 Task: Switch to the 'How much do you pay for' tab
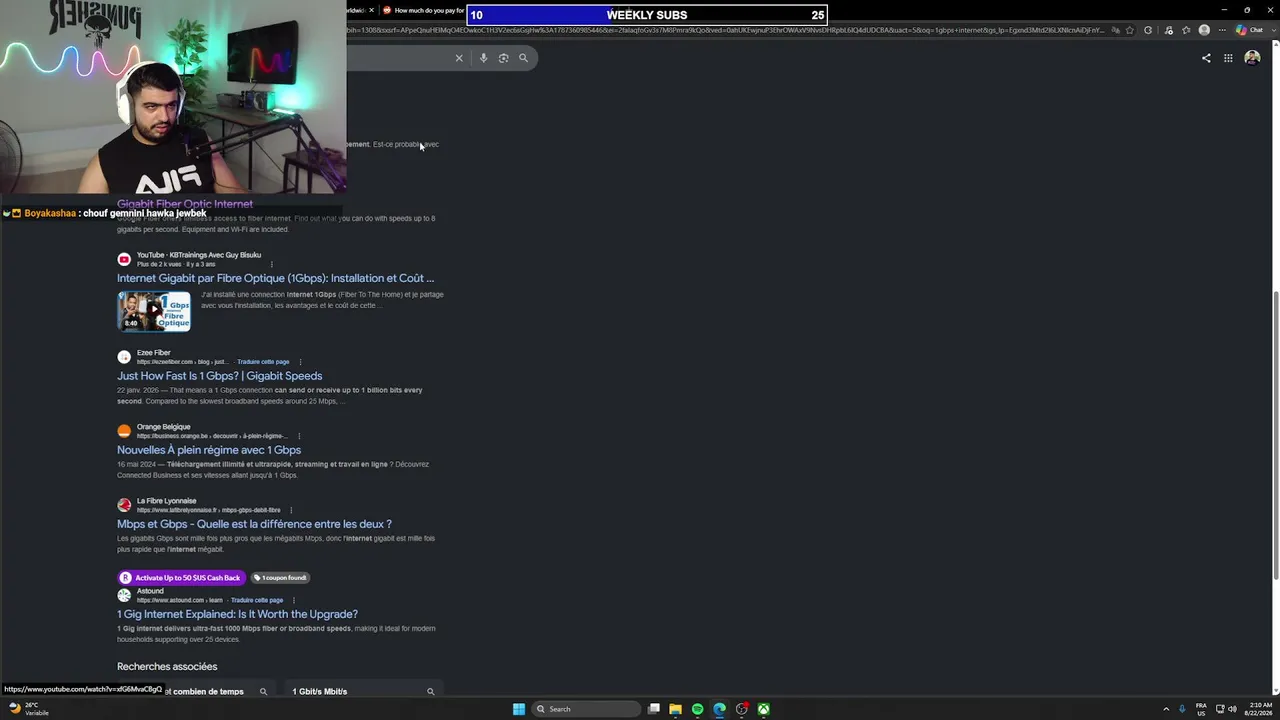click(425, 10)
